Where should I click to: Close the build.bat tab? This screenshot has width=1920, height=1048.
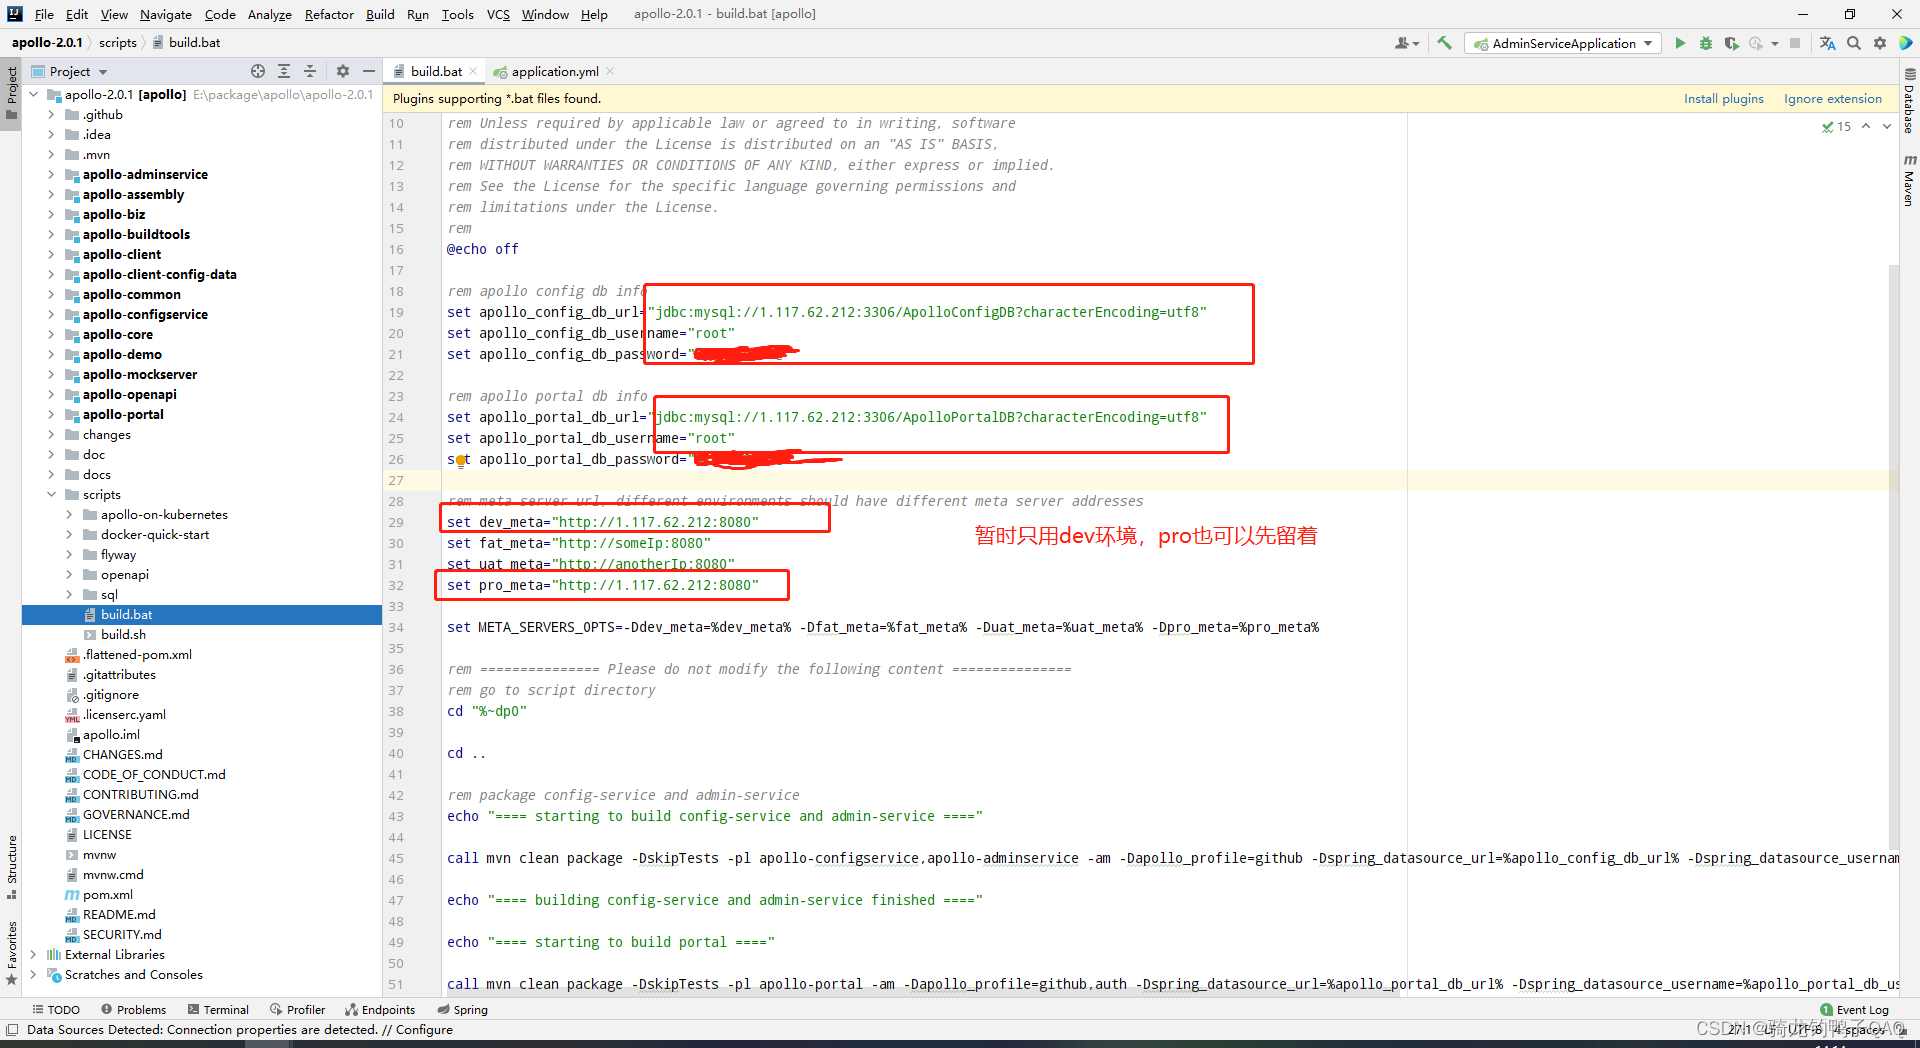click(474, 71)
